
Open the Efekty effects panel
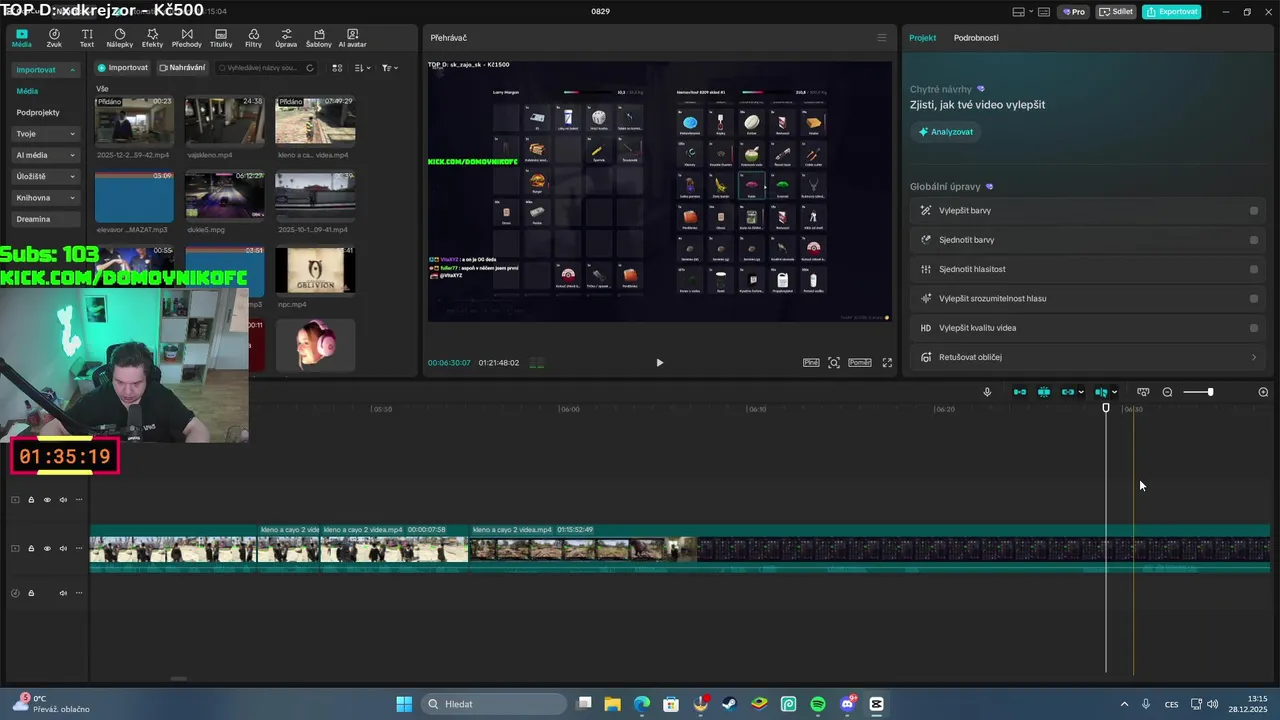(x=152, y=38)
